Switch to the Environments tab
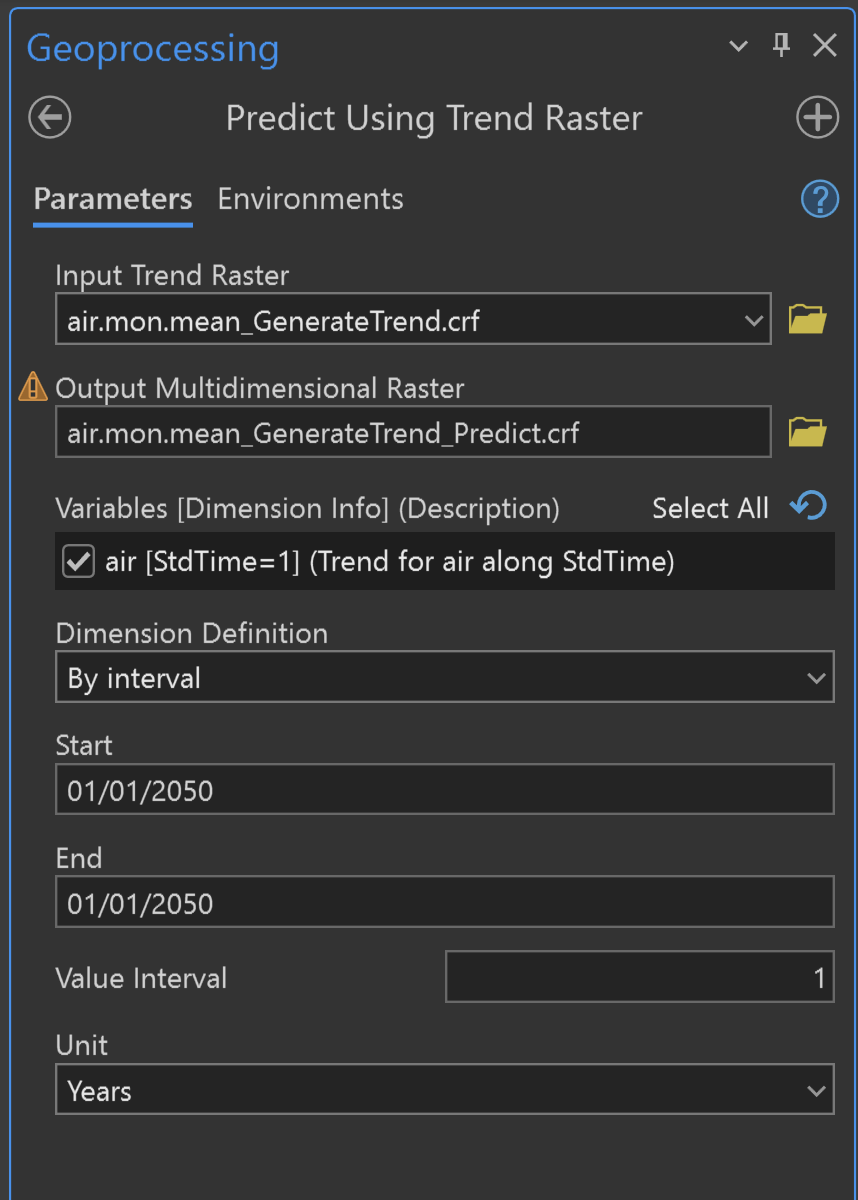The image size is (858, 1200). 310,199
